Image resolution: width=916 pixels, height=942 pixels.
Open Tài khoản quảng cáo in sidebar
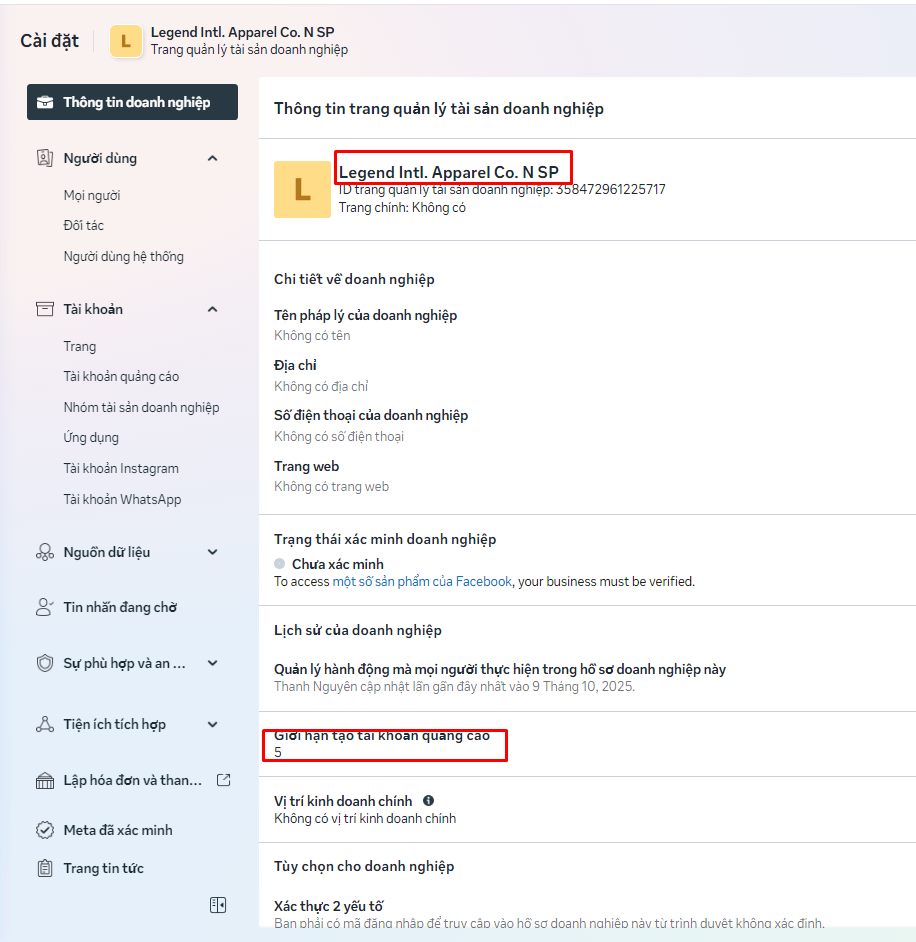(121, 377)
